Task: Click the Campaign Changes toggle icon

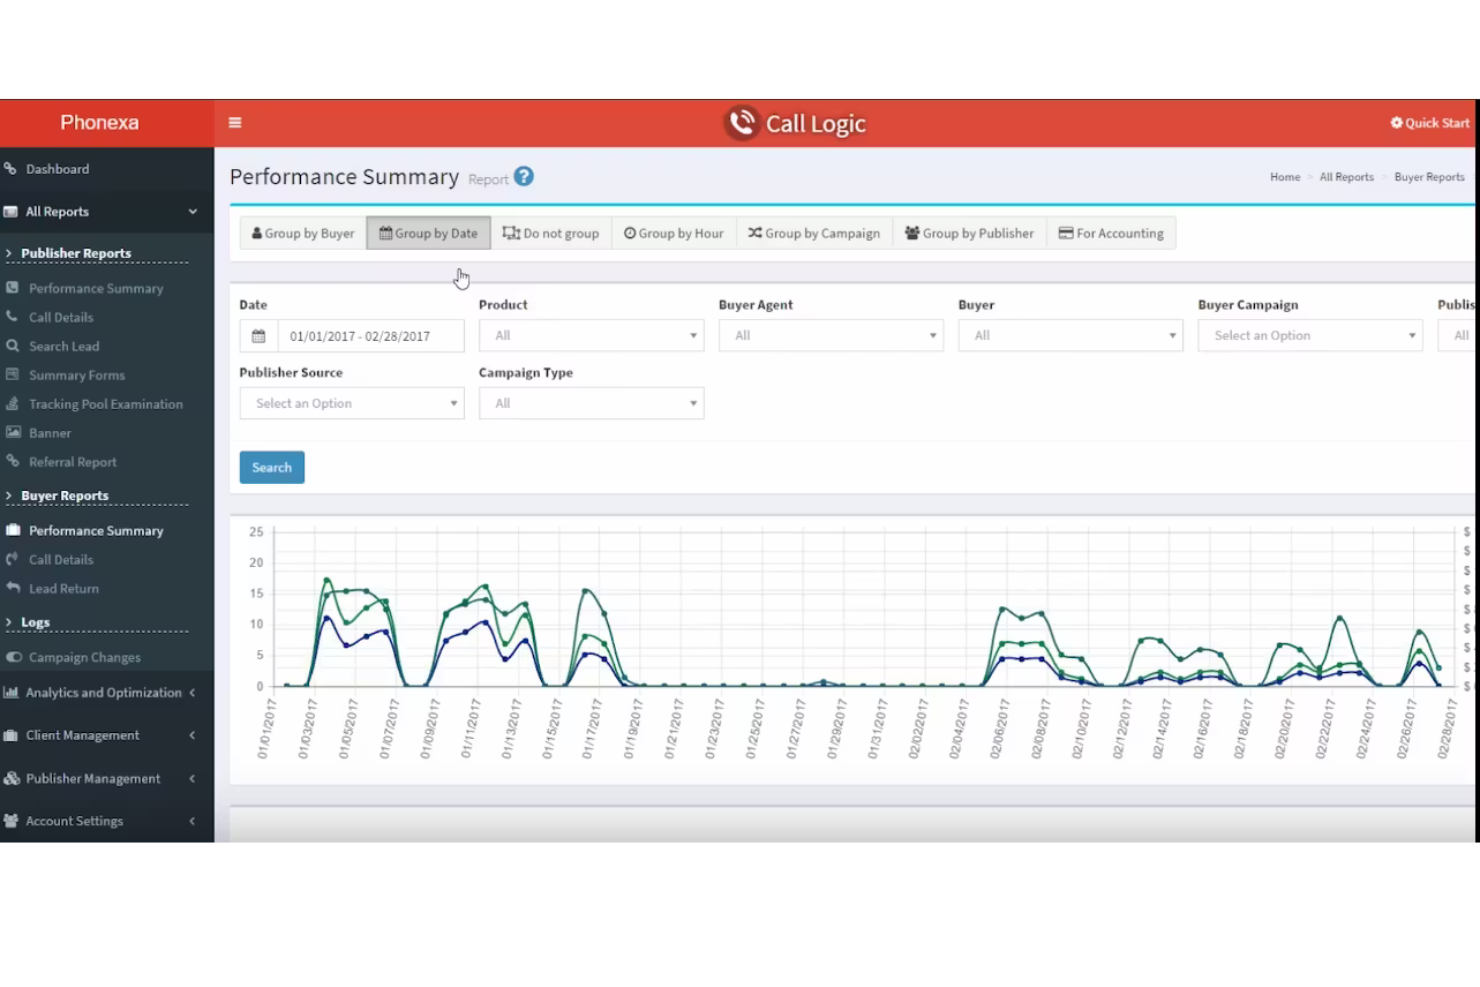Action: coord(14,657)
